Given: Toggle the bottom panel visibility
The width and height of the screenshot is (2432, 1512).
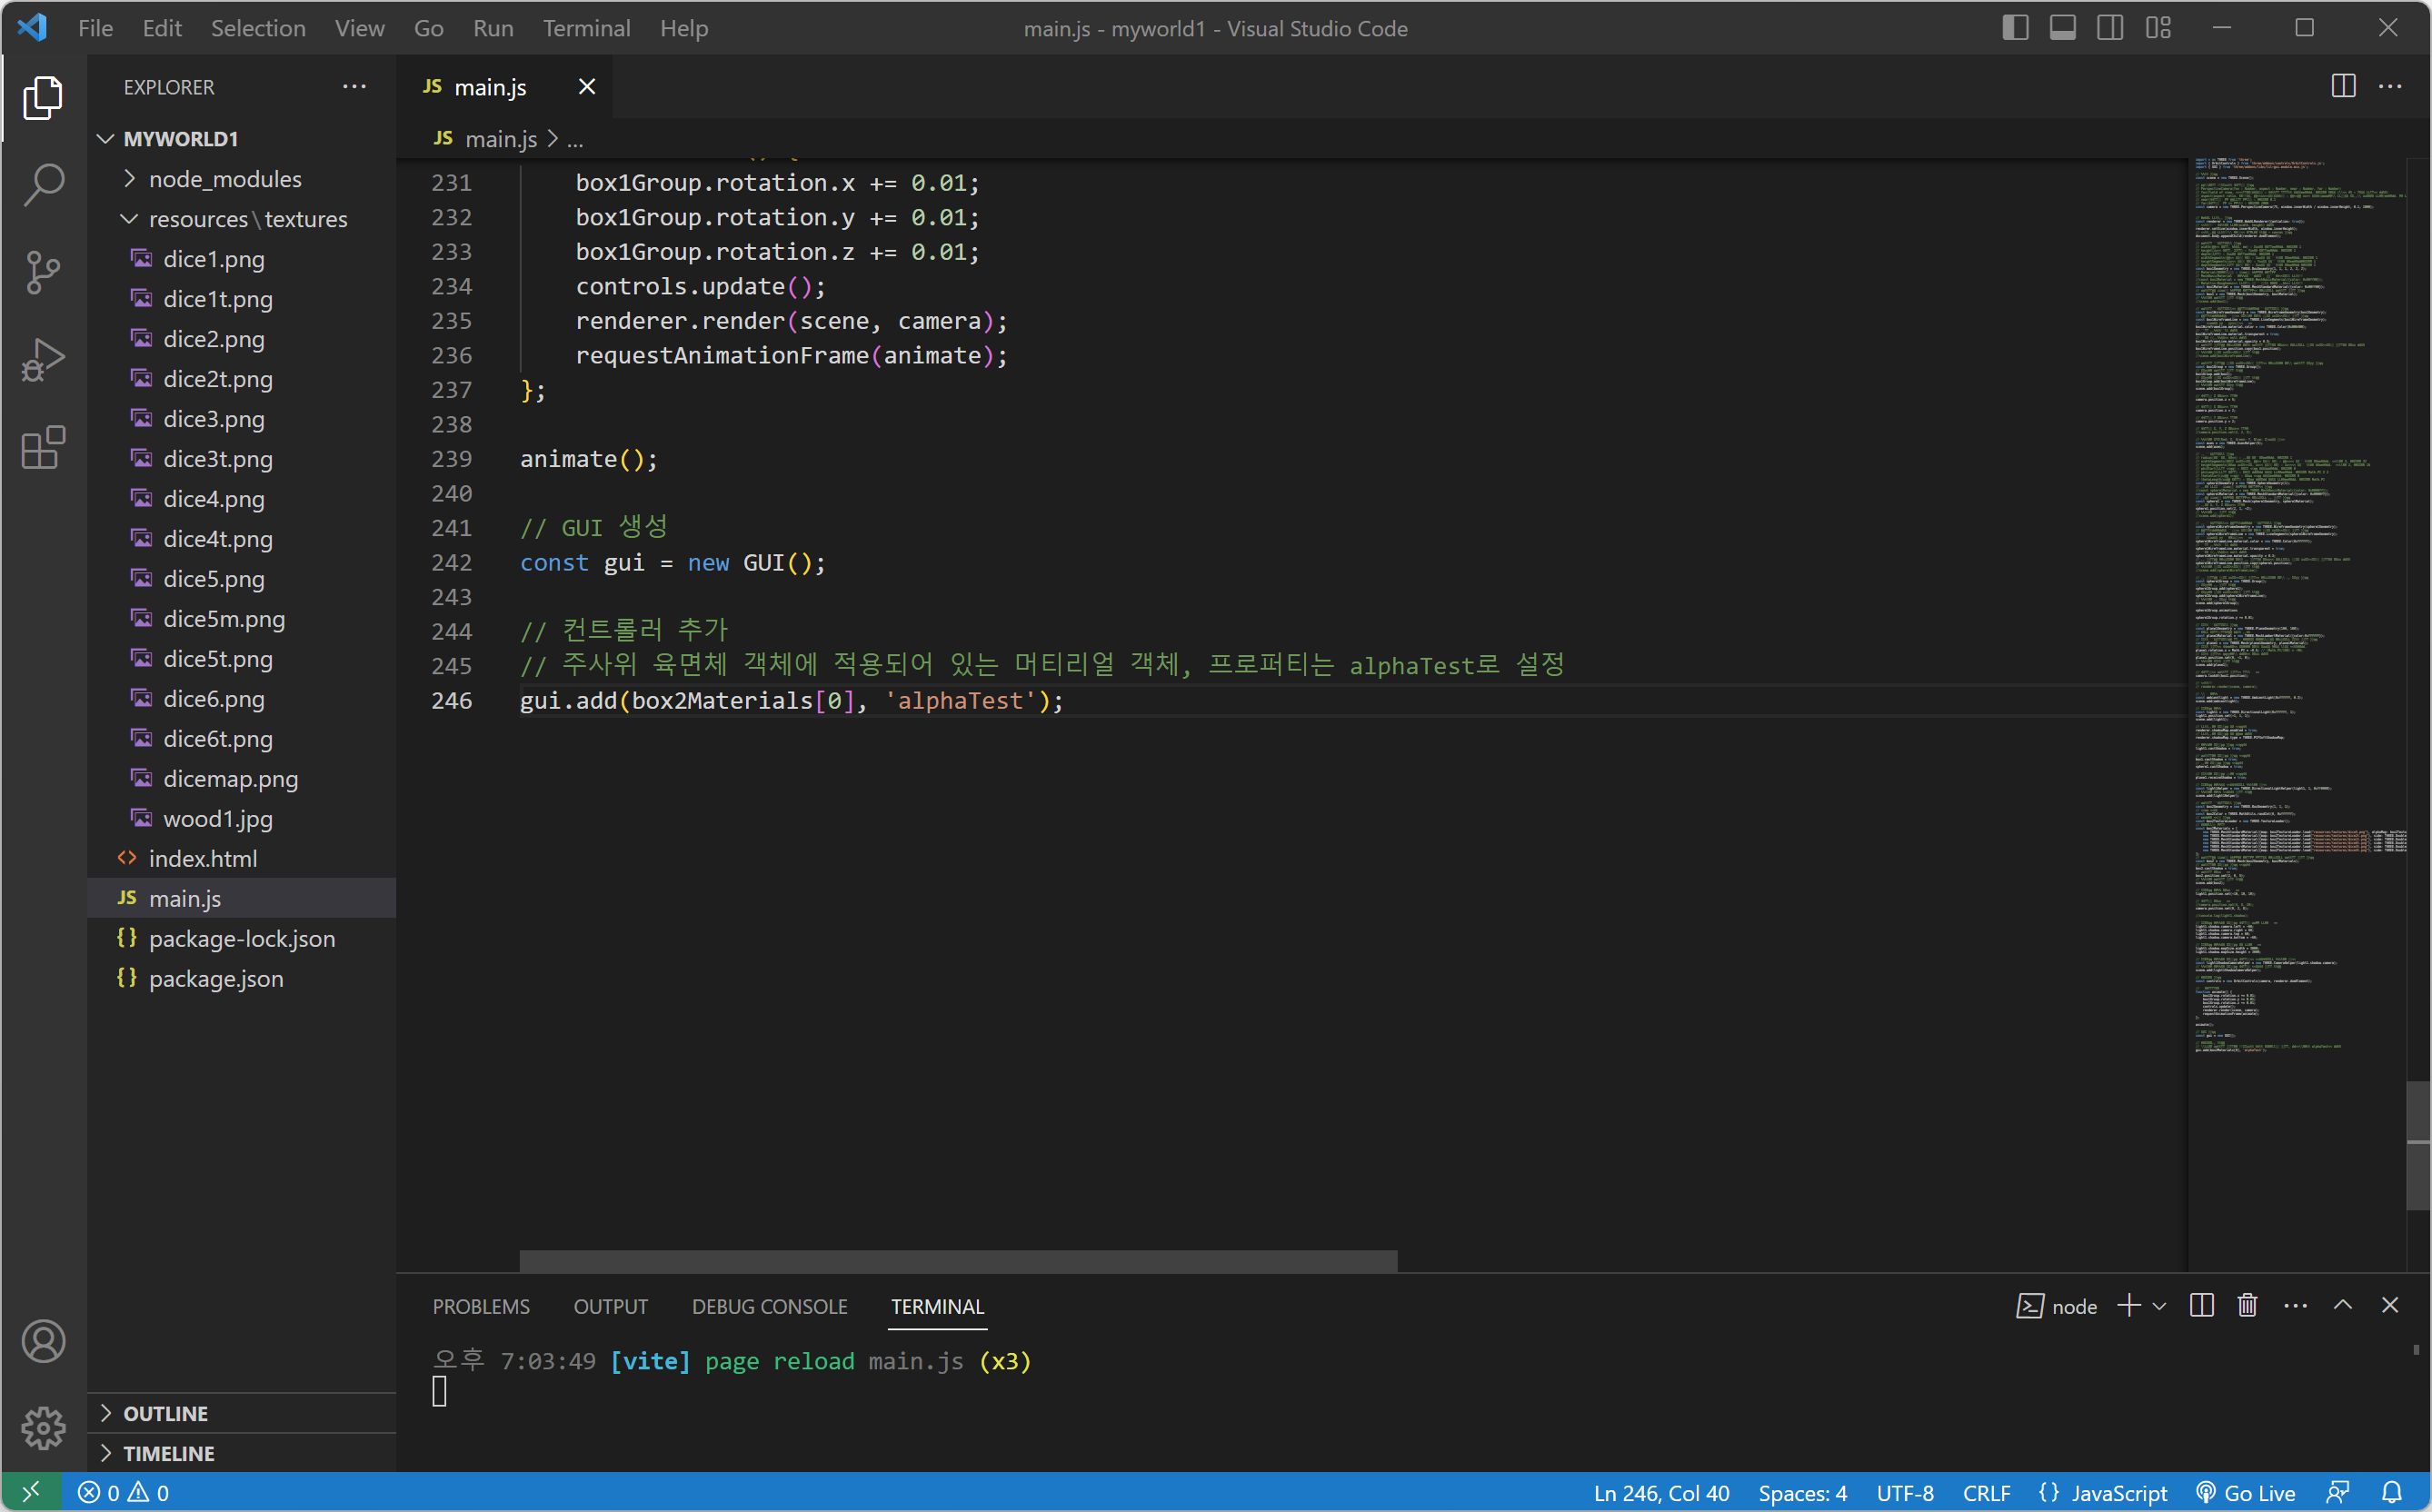Looking at the screenshot, I should click(2063, 28).
